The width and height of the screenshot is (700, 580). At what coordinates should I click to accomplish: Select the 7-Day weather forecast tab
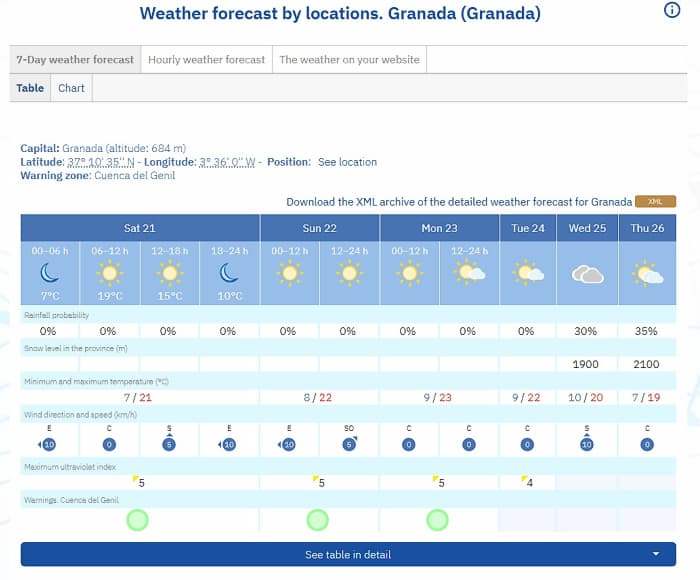point(75,60)
